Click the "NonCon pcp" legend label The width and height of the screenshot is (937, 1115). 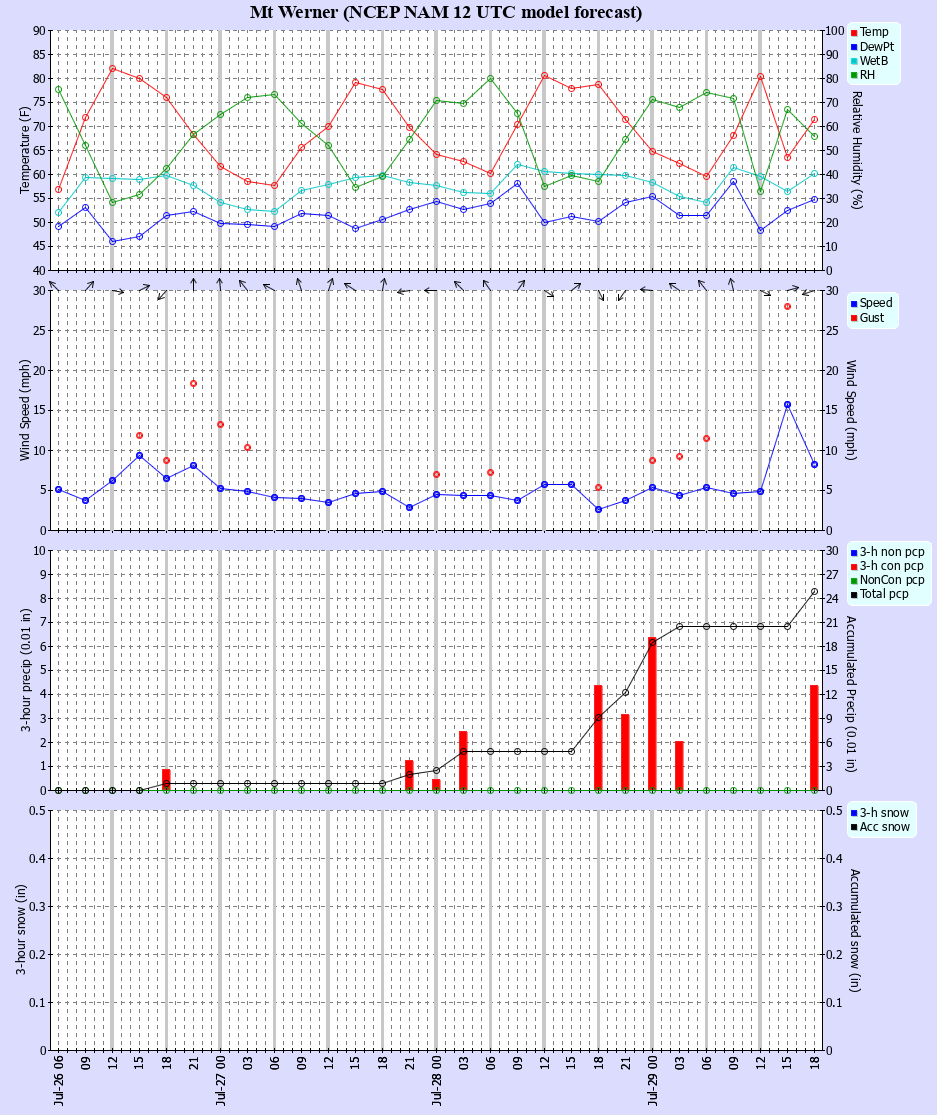892,580
